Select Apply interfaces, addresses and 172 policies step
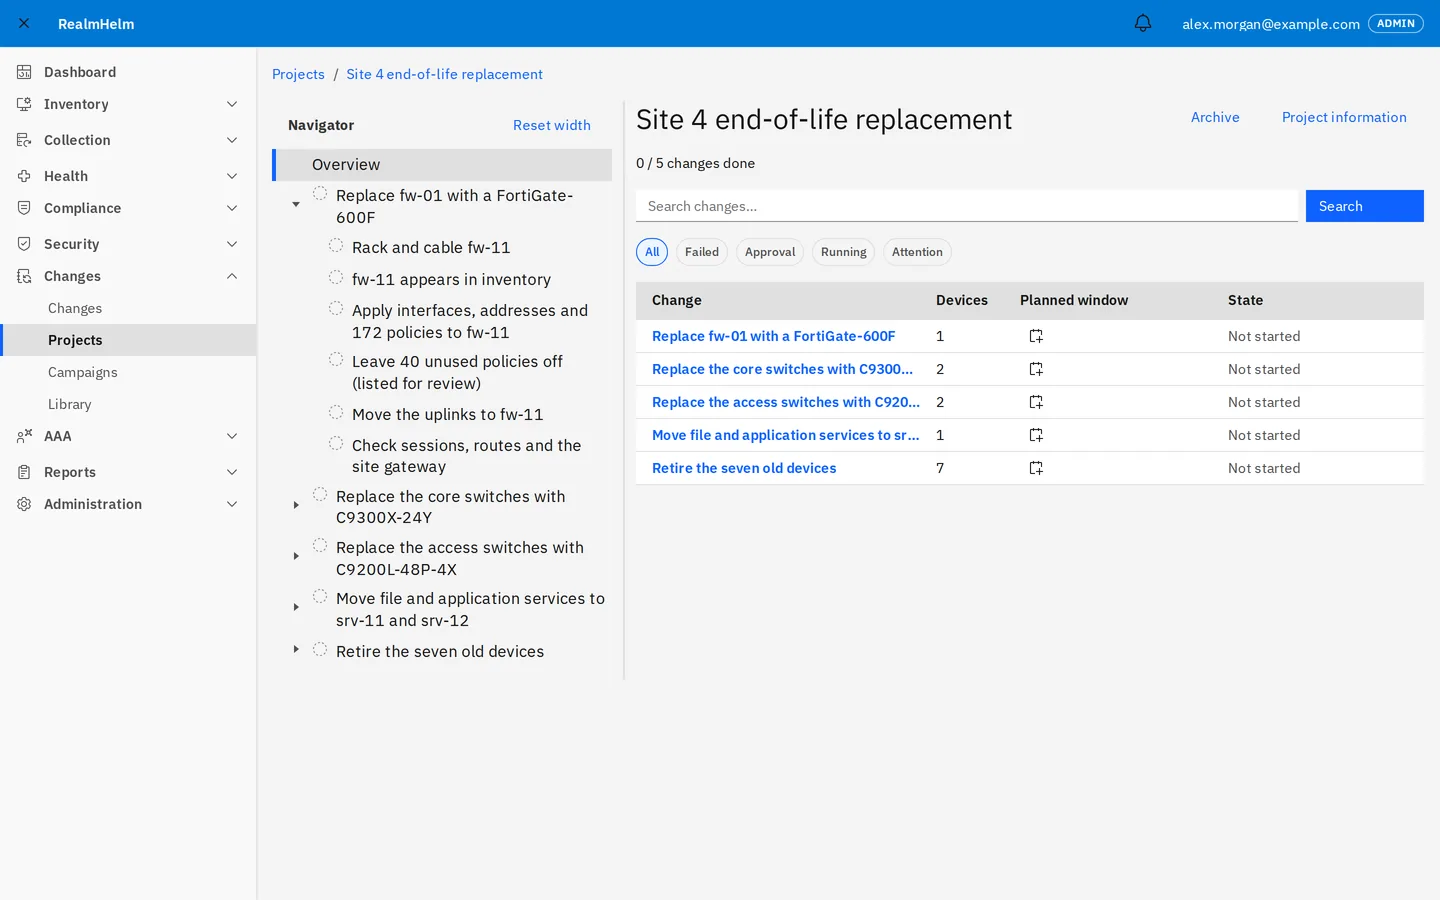 coord(470,321)
